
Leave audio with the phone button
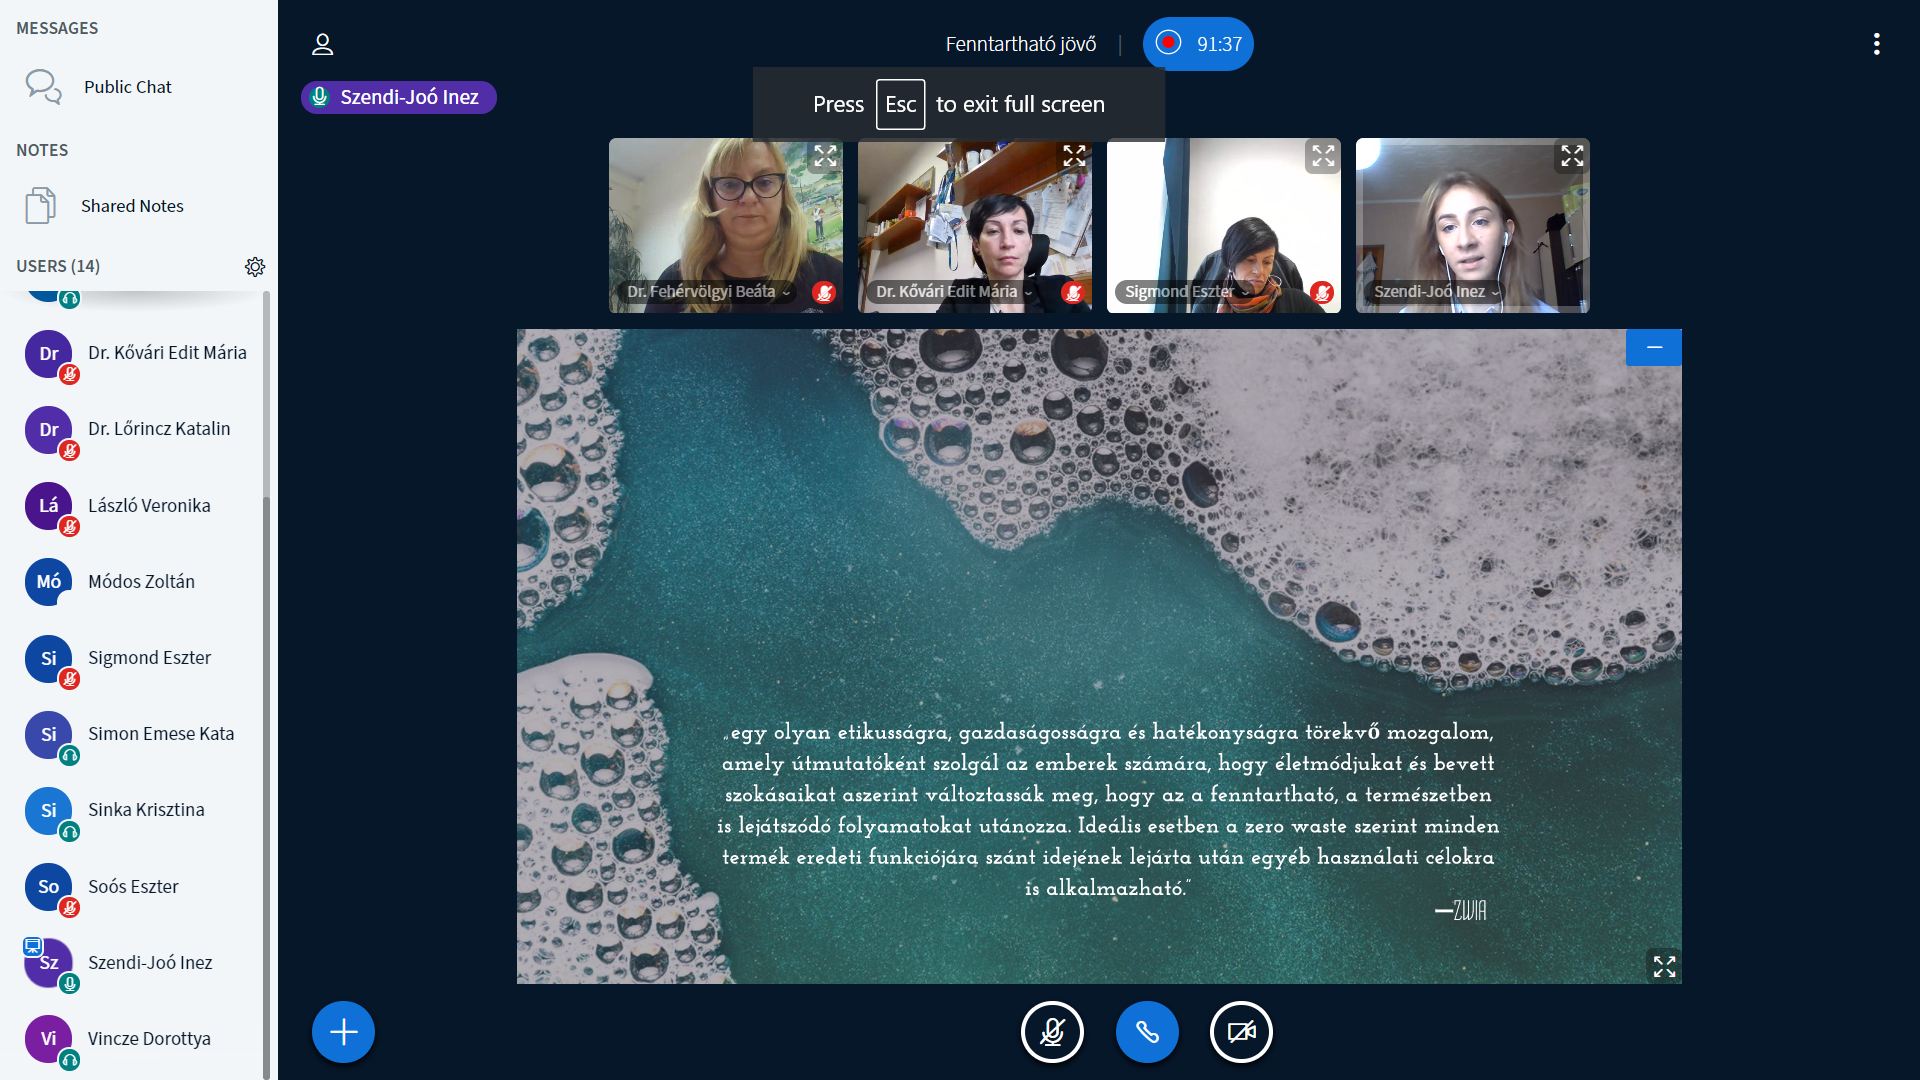1146,1031
